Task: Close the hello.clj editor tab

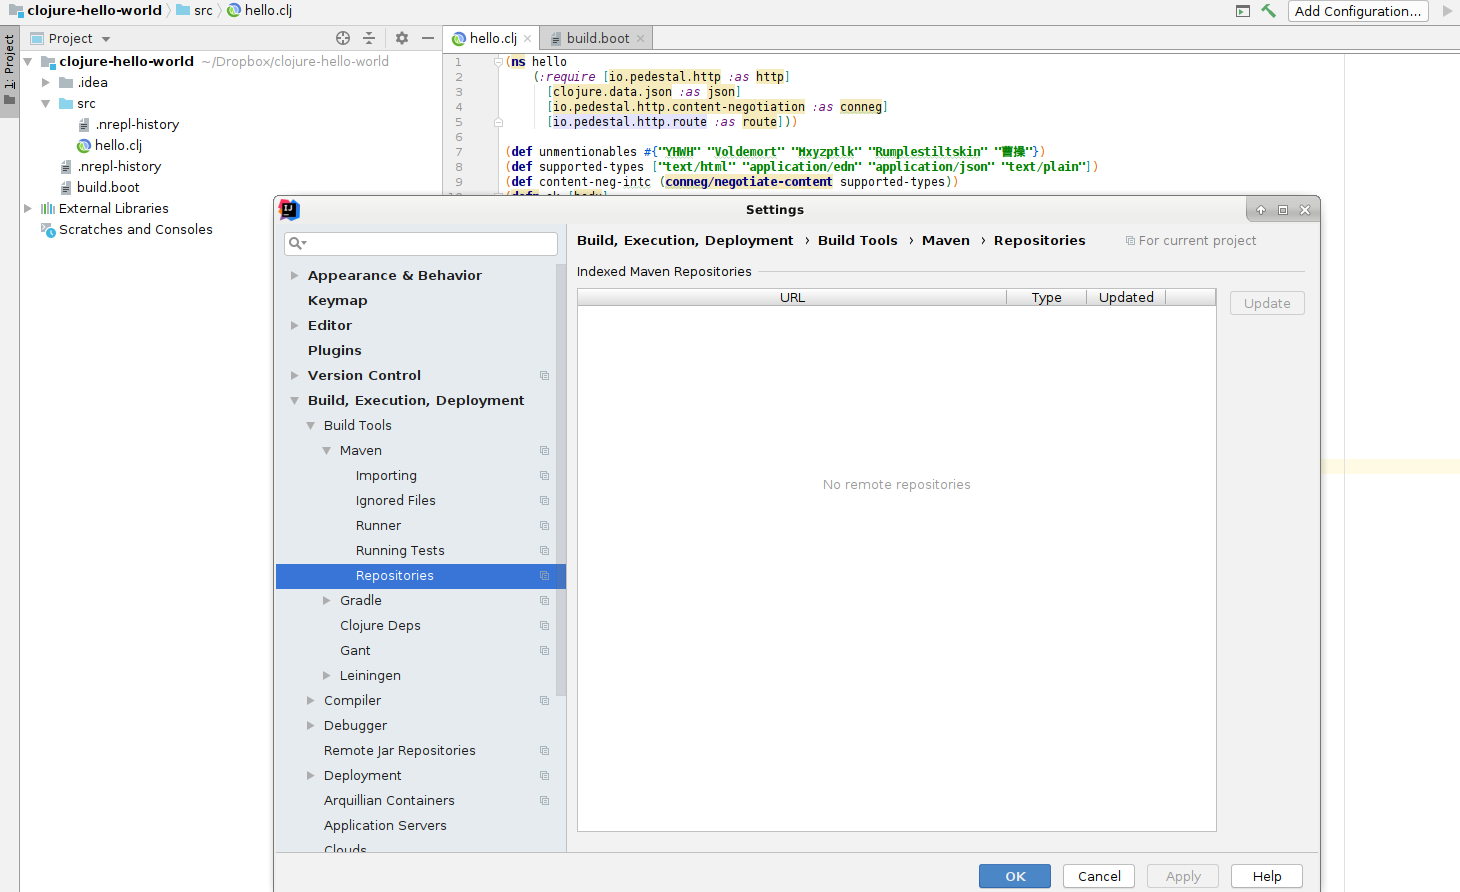Action: pyautogui.click(x=528, y=39)
